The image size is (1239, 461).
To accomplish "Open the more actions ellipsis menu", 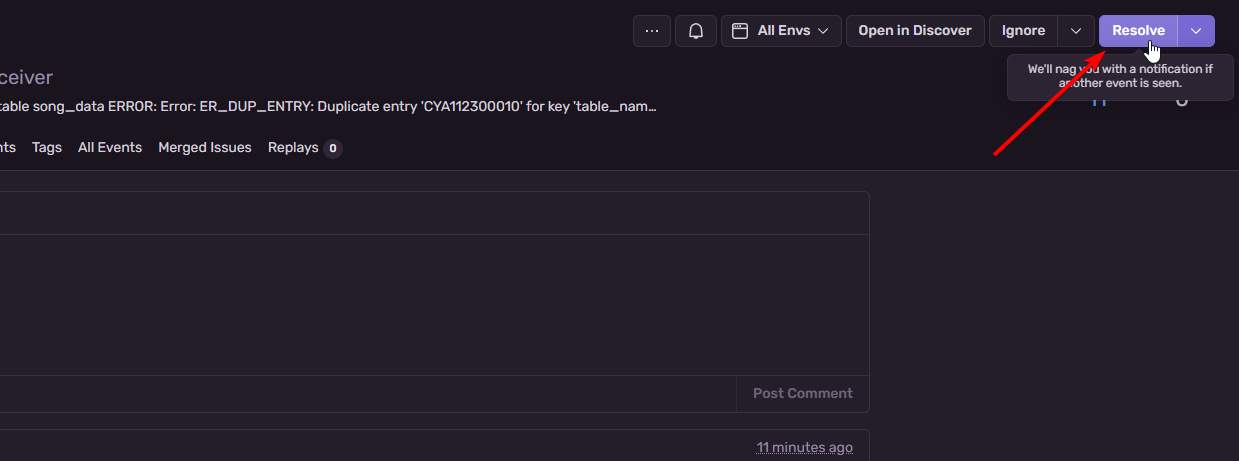I will tap(651, 31).
